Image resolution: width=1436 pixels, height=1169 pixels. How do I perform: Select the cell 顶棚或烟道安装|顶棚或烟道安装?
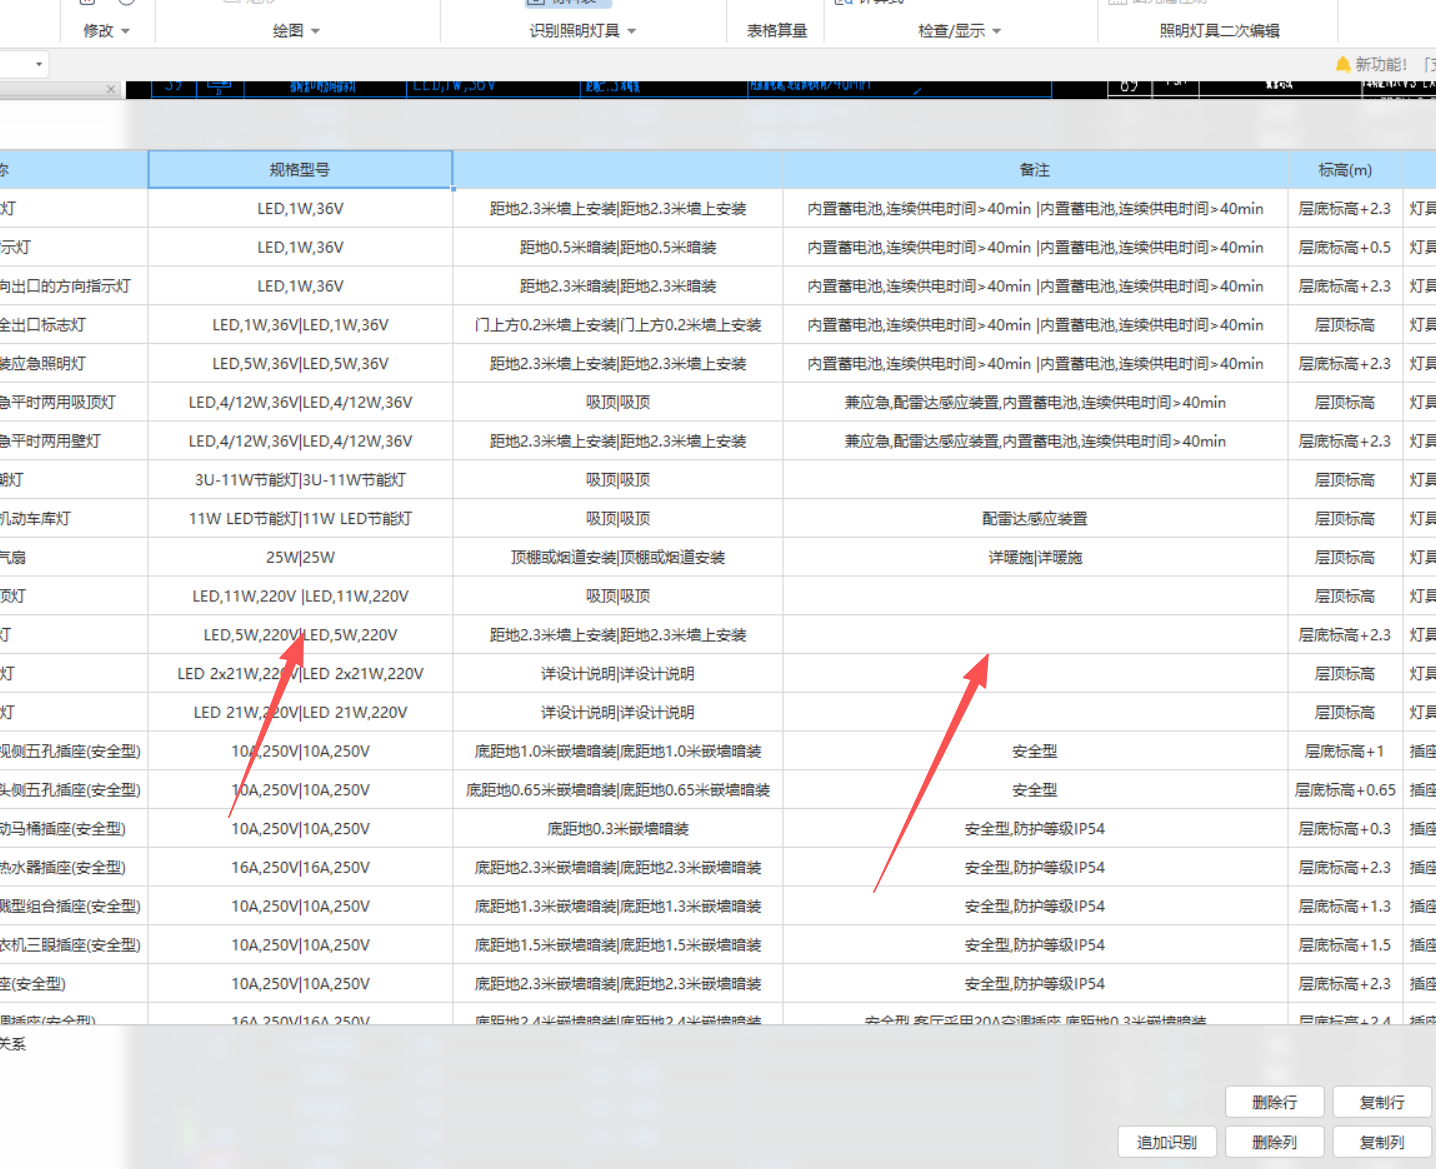click(618, 557)
